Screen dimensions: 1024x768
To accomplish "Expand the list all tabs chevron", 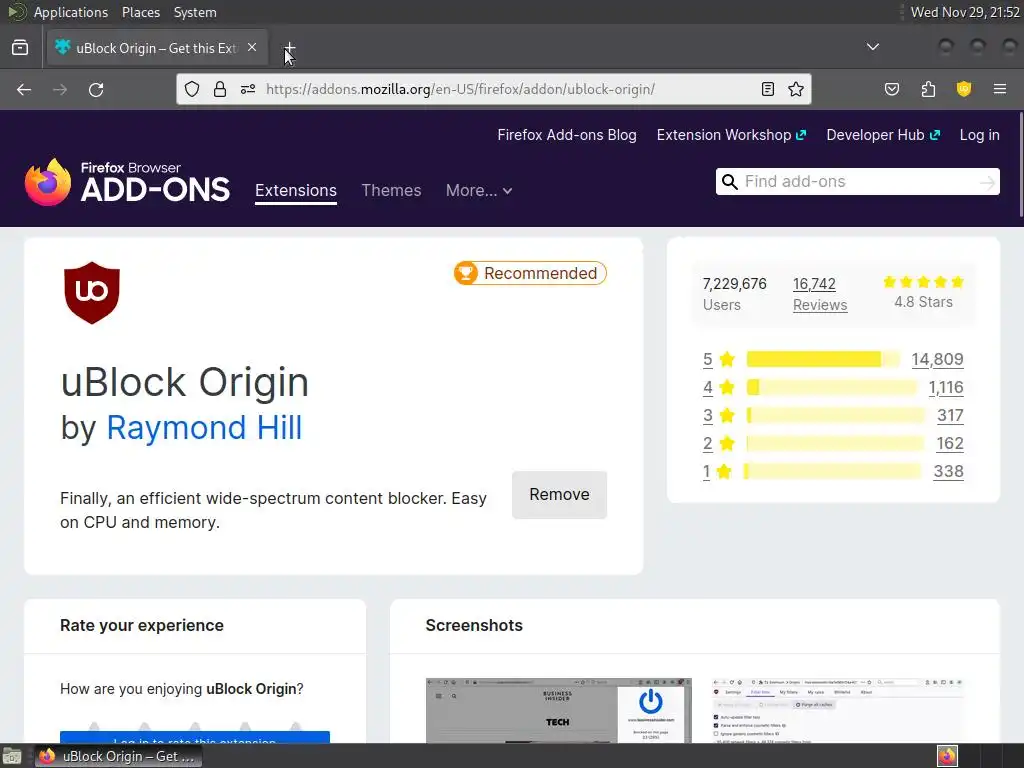I will [872, 47].
